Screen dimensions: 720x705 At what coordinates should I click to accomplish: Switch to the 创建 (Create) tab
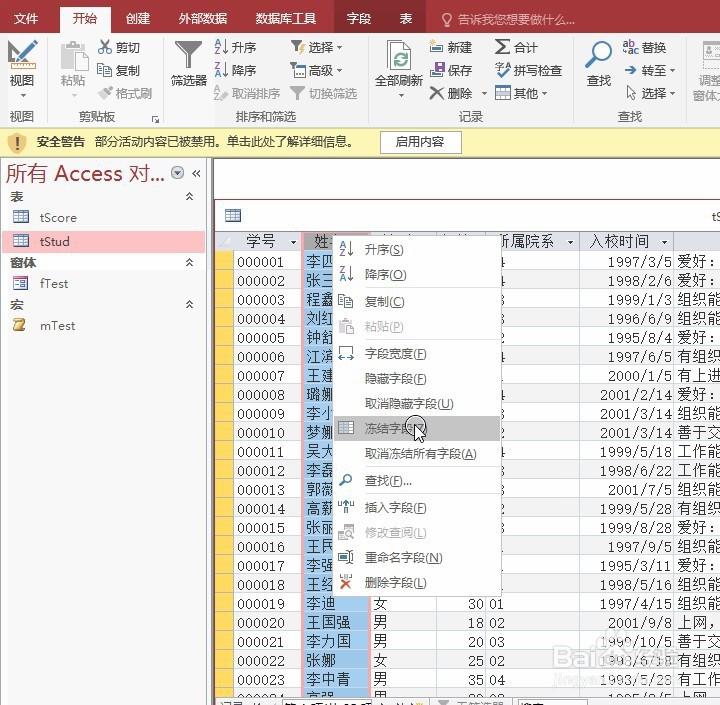coord(138,19)
